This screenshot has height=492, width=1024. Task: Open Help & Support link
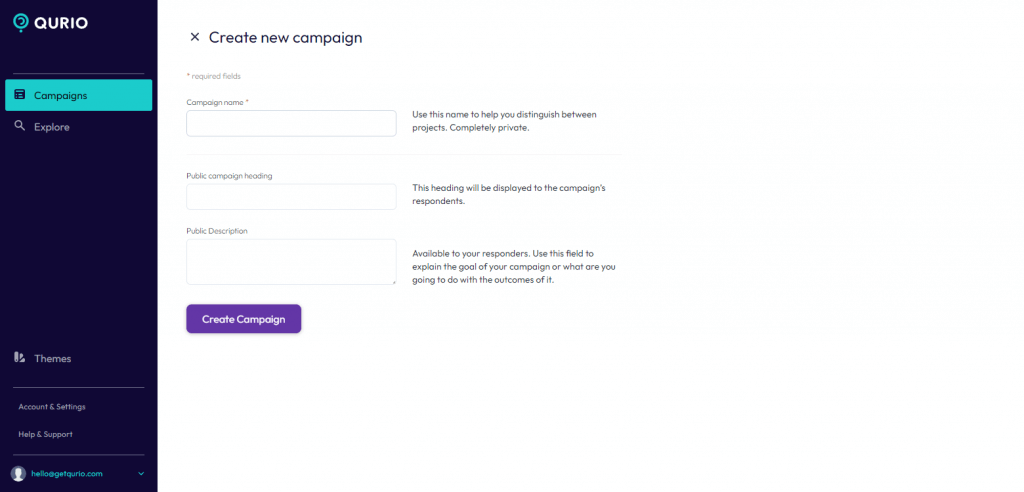click(x=45, y=434)
